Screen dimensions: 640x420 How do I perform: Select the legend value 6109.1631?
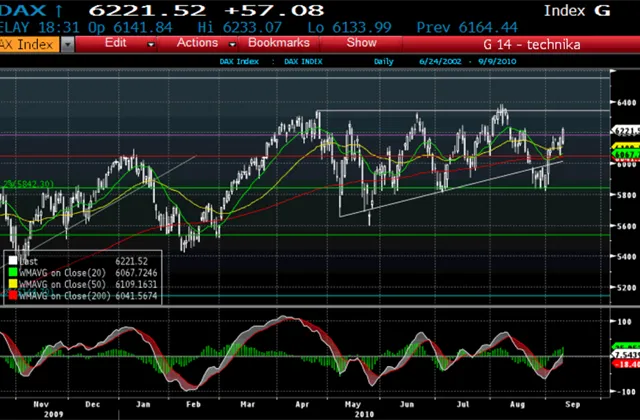(x=136, y=284)
